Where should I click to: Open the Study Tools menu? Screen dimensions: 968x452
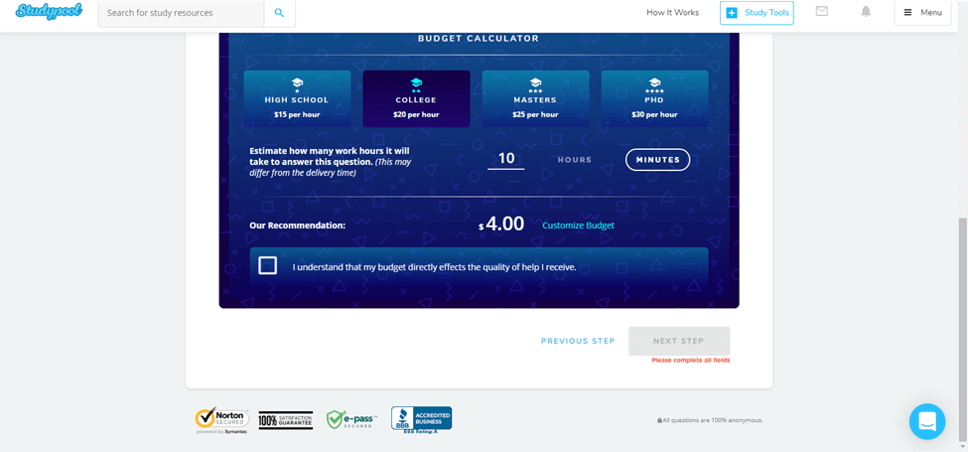point(757,13)
